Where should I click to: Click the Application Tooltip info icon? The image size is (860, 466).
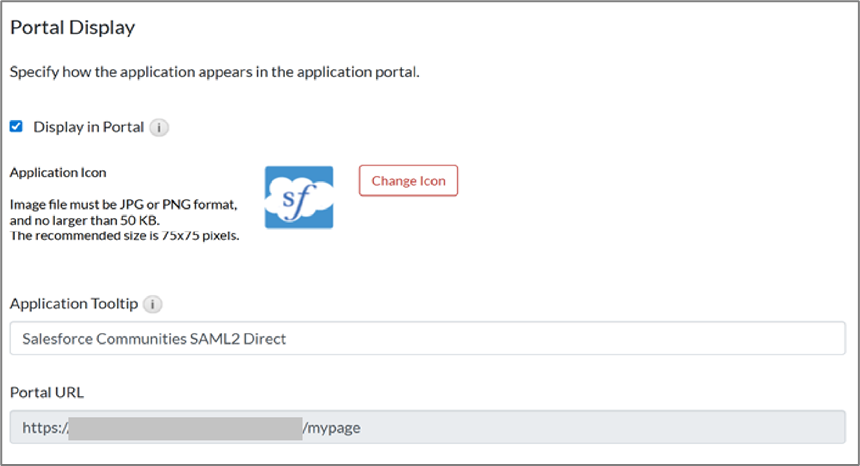(152, 304)
